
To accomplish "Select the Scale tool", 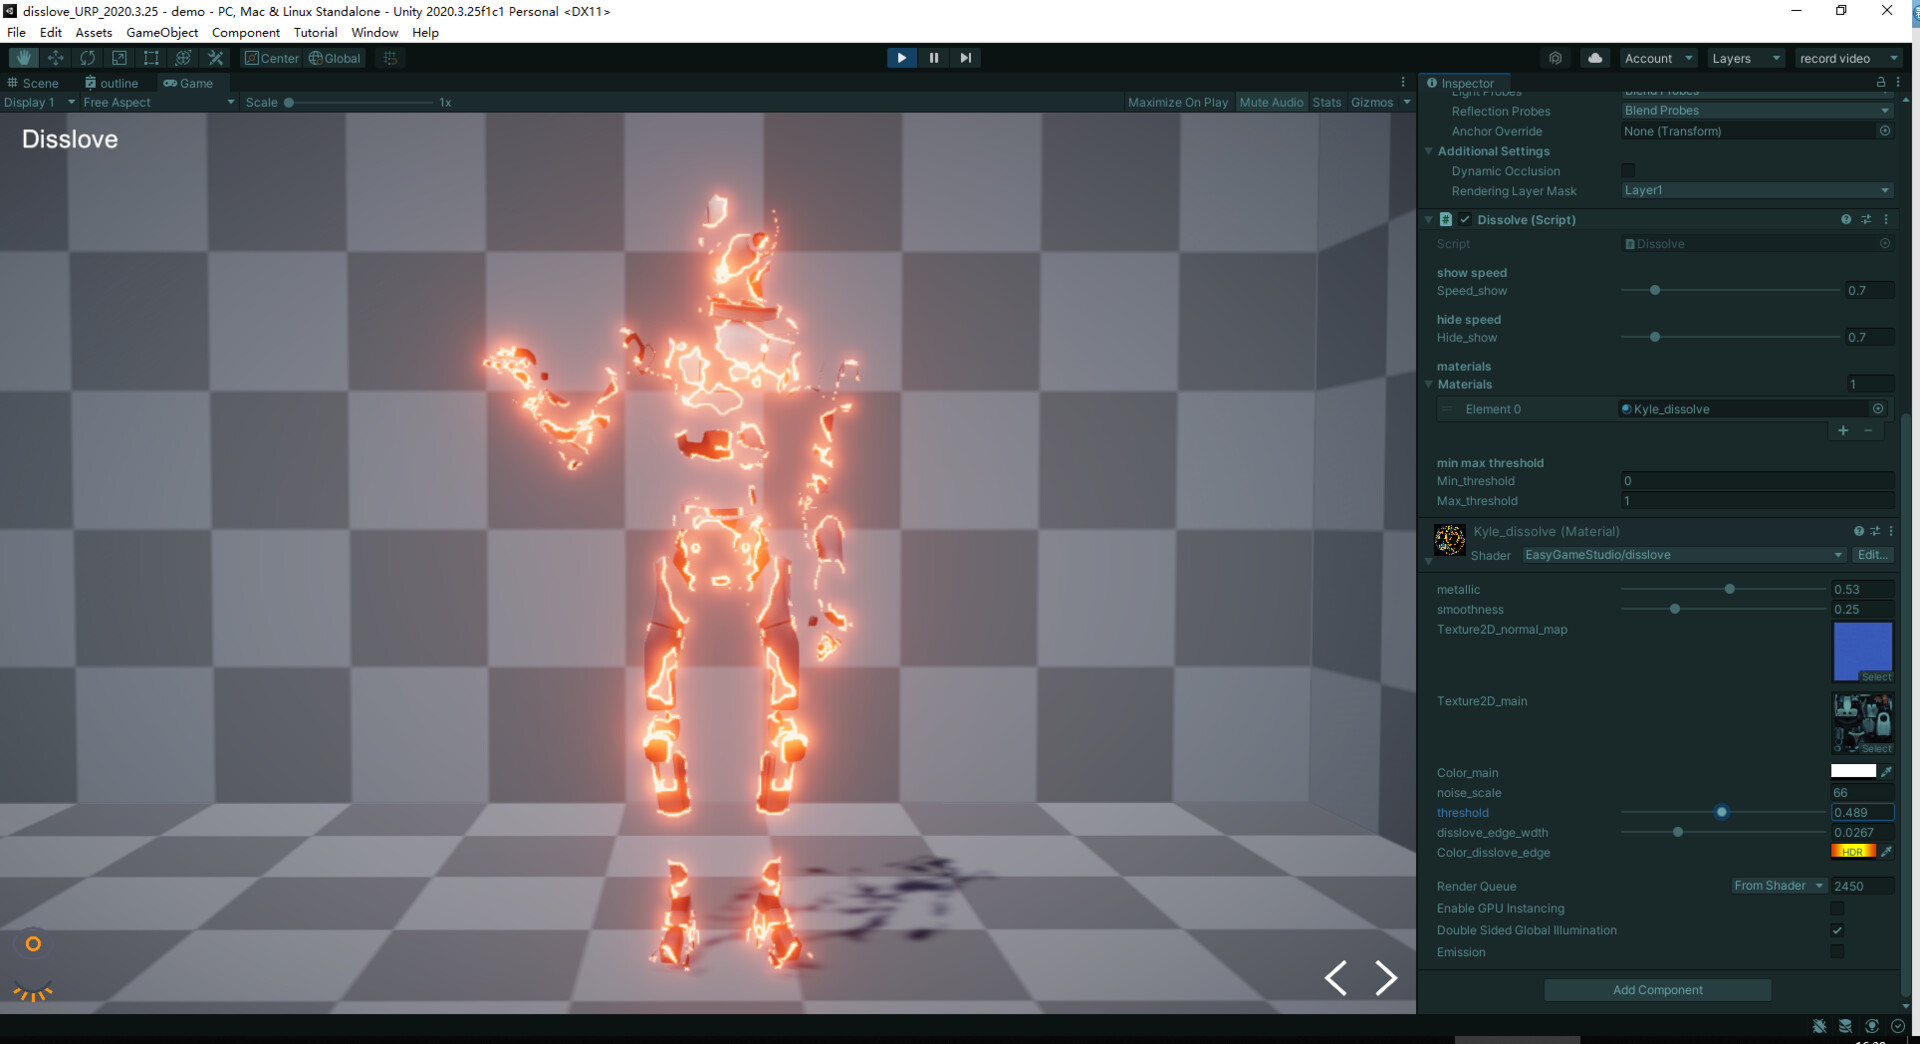I will [x=120, y=57].
